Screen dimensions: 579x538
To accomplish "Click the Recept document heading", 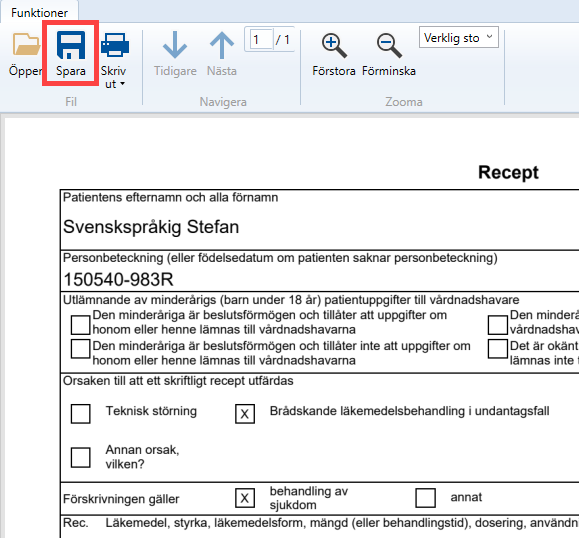I will [x=508, y=172].
